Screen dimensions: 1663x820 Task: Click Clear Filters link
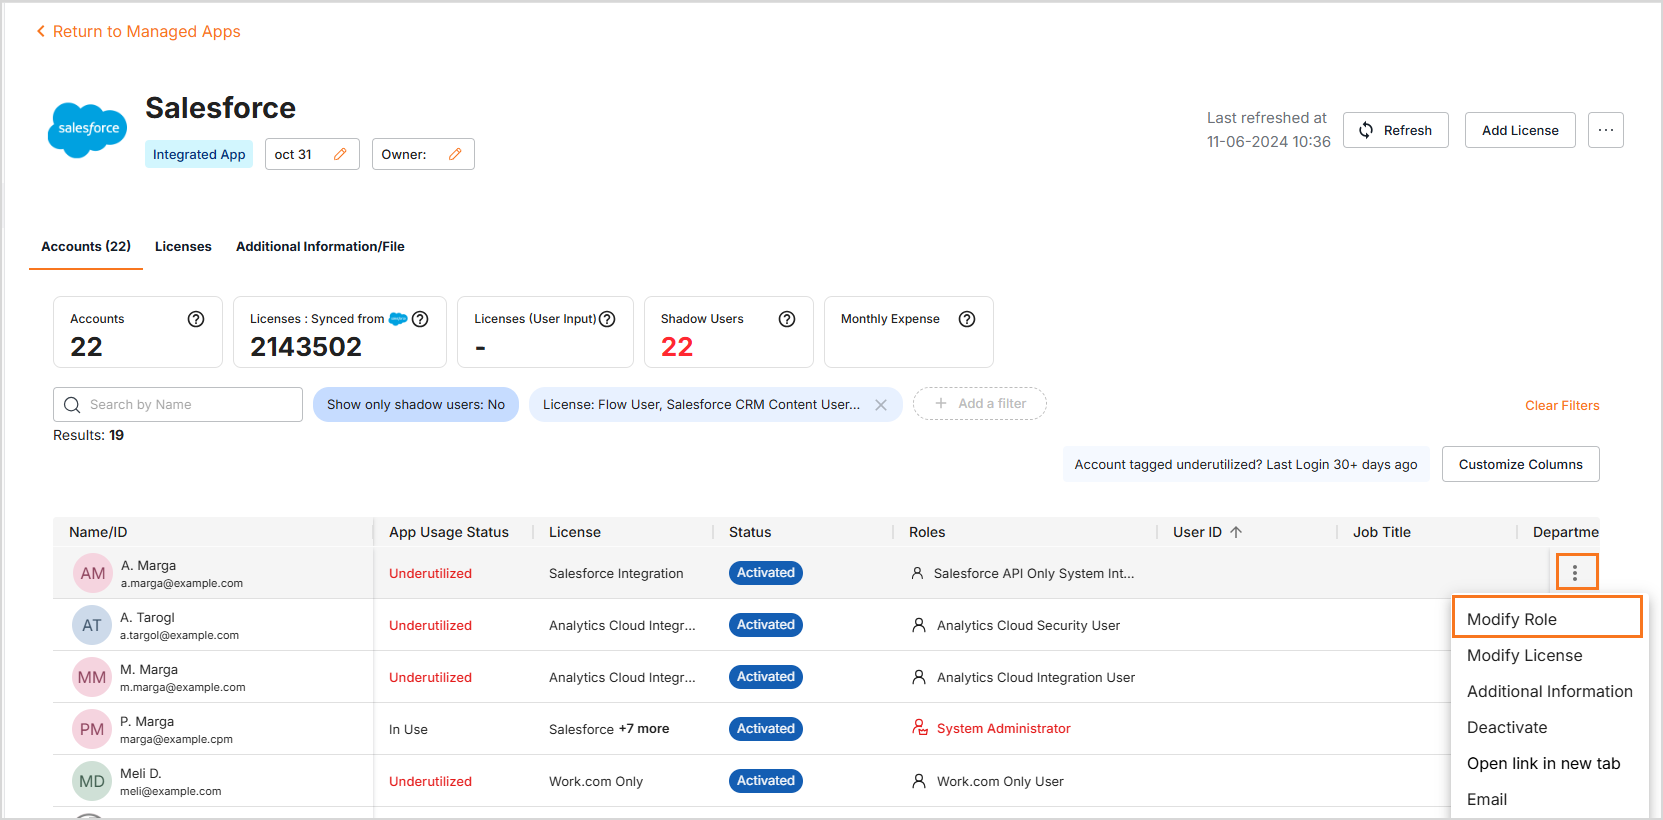(x=1562, y=405)
